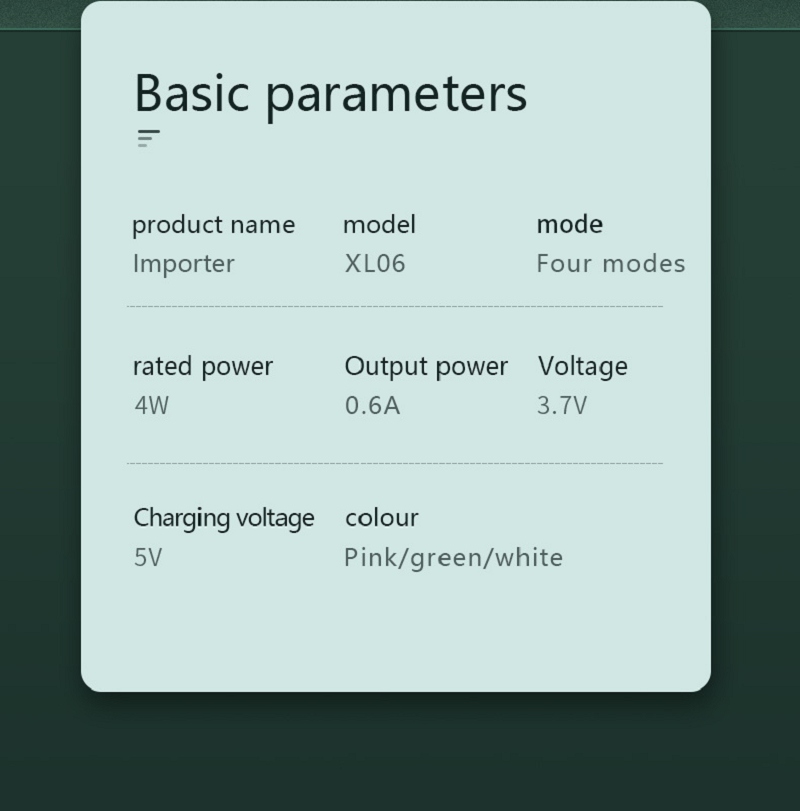Click the "XL06" model value

(375, 264)
